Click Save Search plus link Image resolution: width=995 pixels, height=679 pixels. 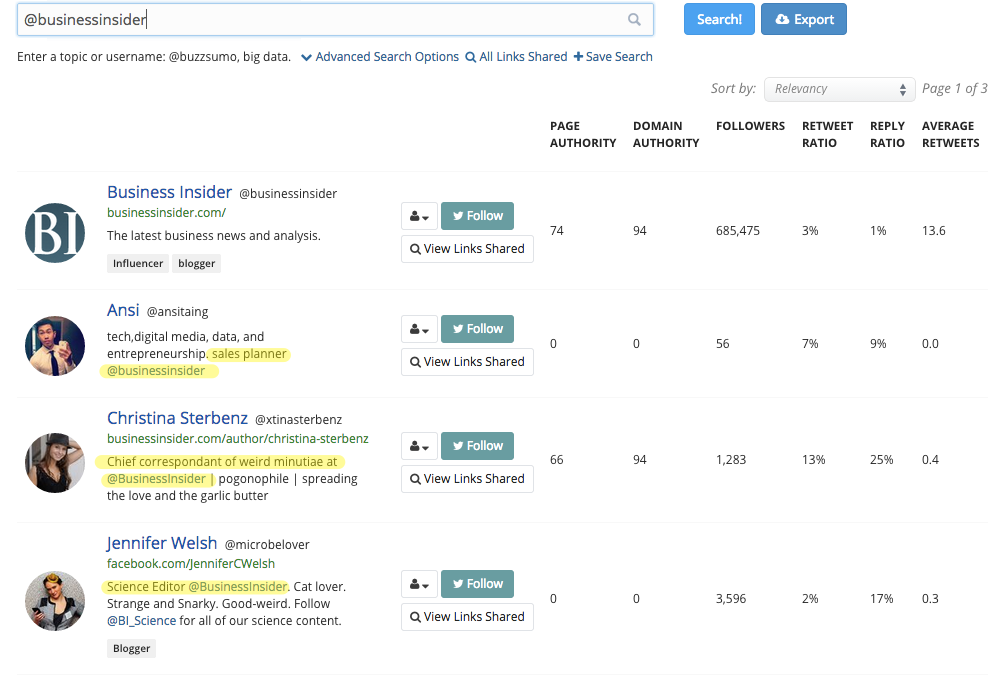coord(613,57)
